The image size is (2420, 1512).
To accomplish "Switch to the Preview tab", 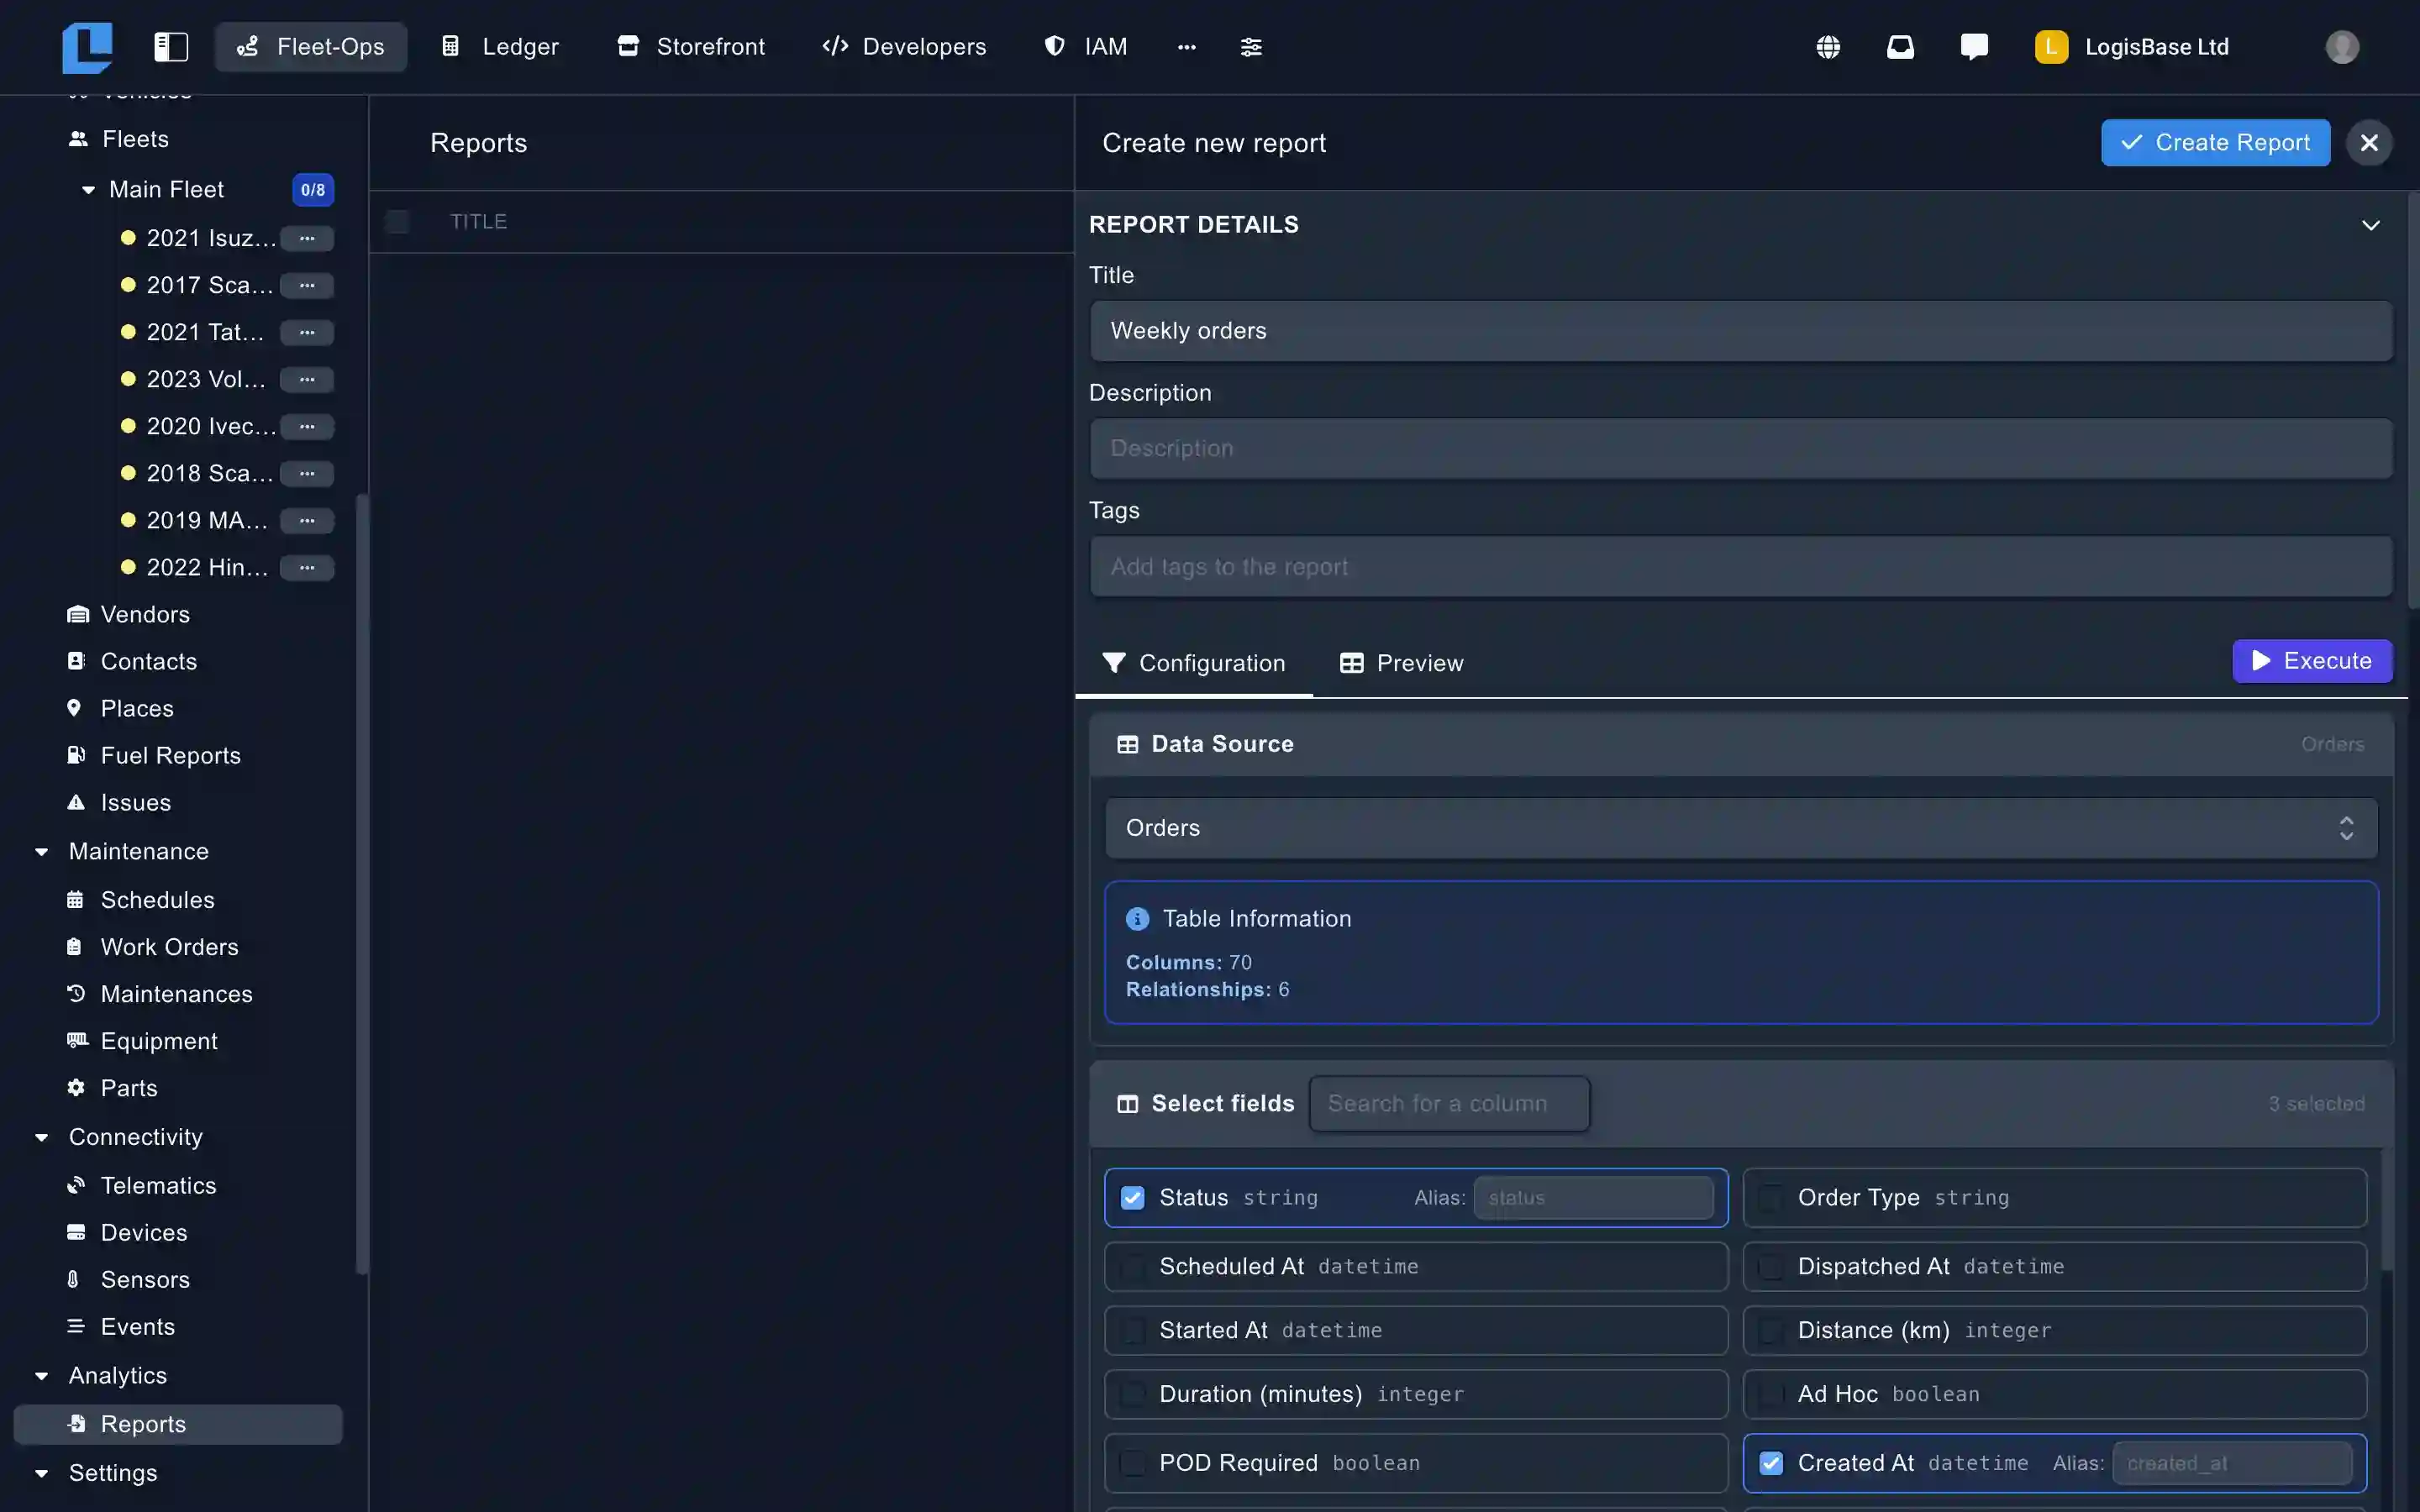I will pos(1401,663).
